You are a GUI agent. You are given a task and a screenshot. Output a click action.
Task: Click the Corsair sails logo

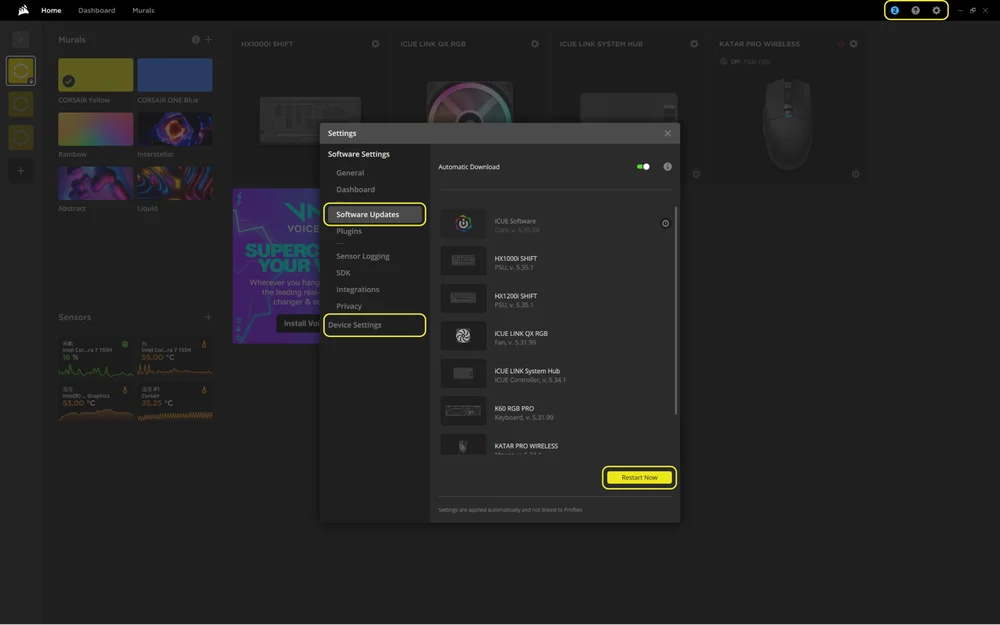(x=20, y=9)
